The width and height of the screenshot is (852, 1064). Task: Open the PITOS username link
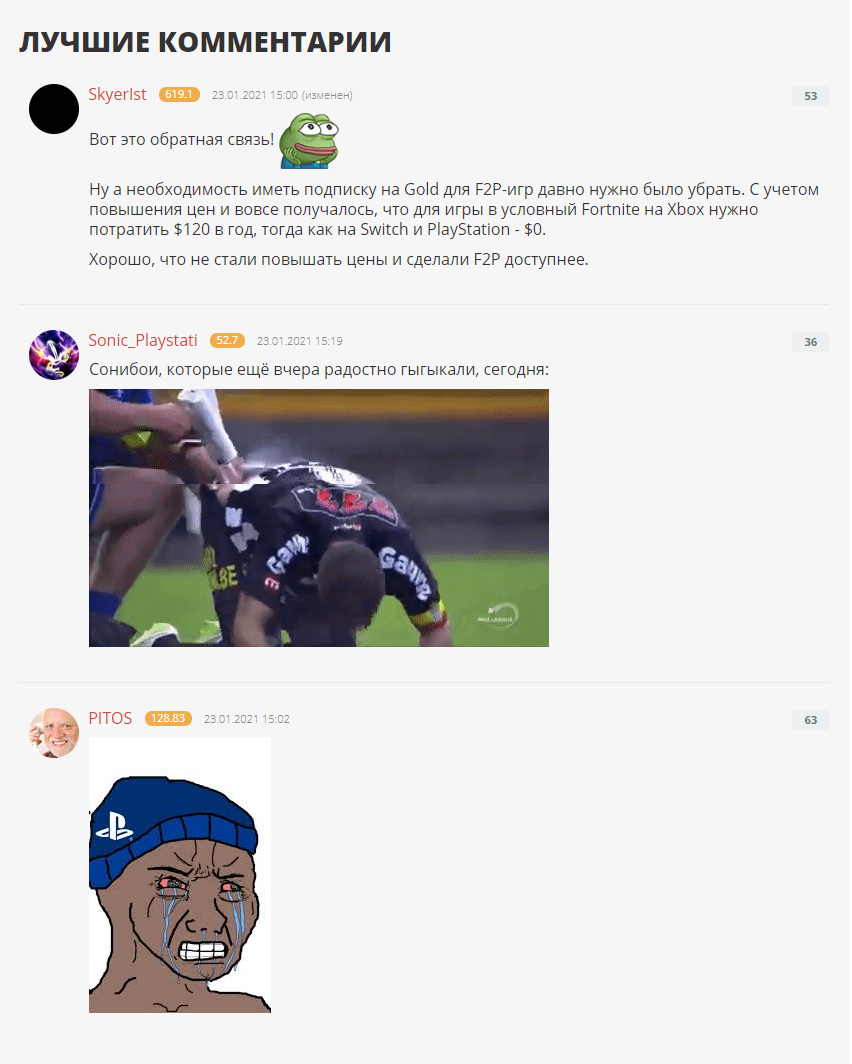tap(110, 718)
